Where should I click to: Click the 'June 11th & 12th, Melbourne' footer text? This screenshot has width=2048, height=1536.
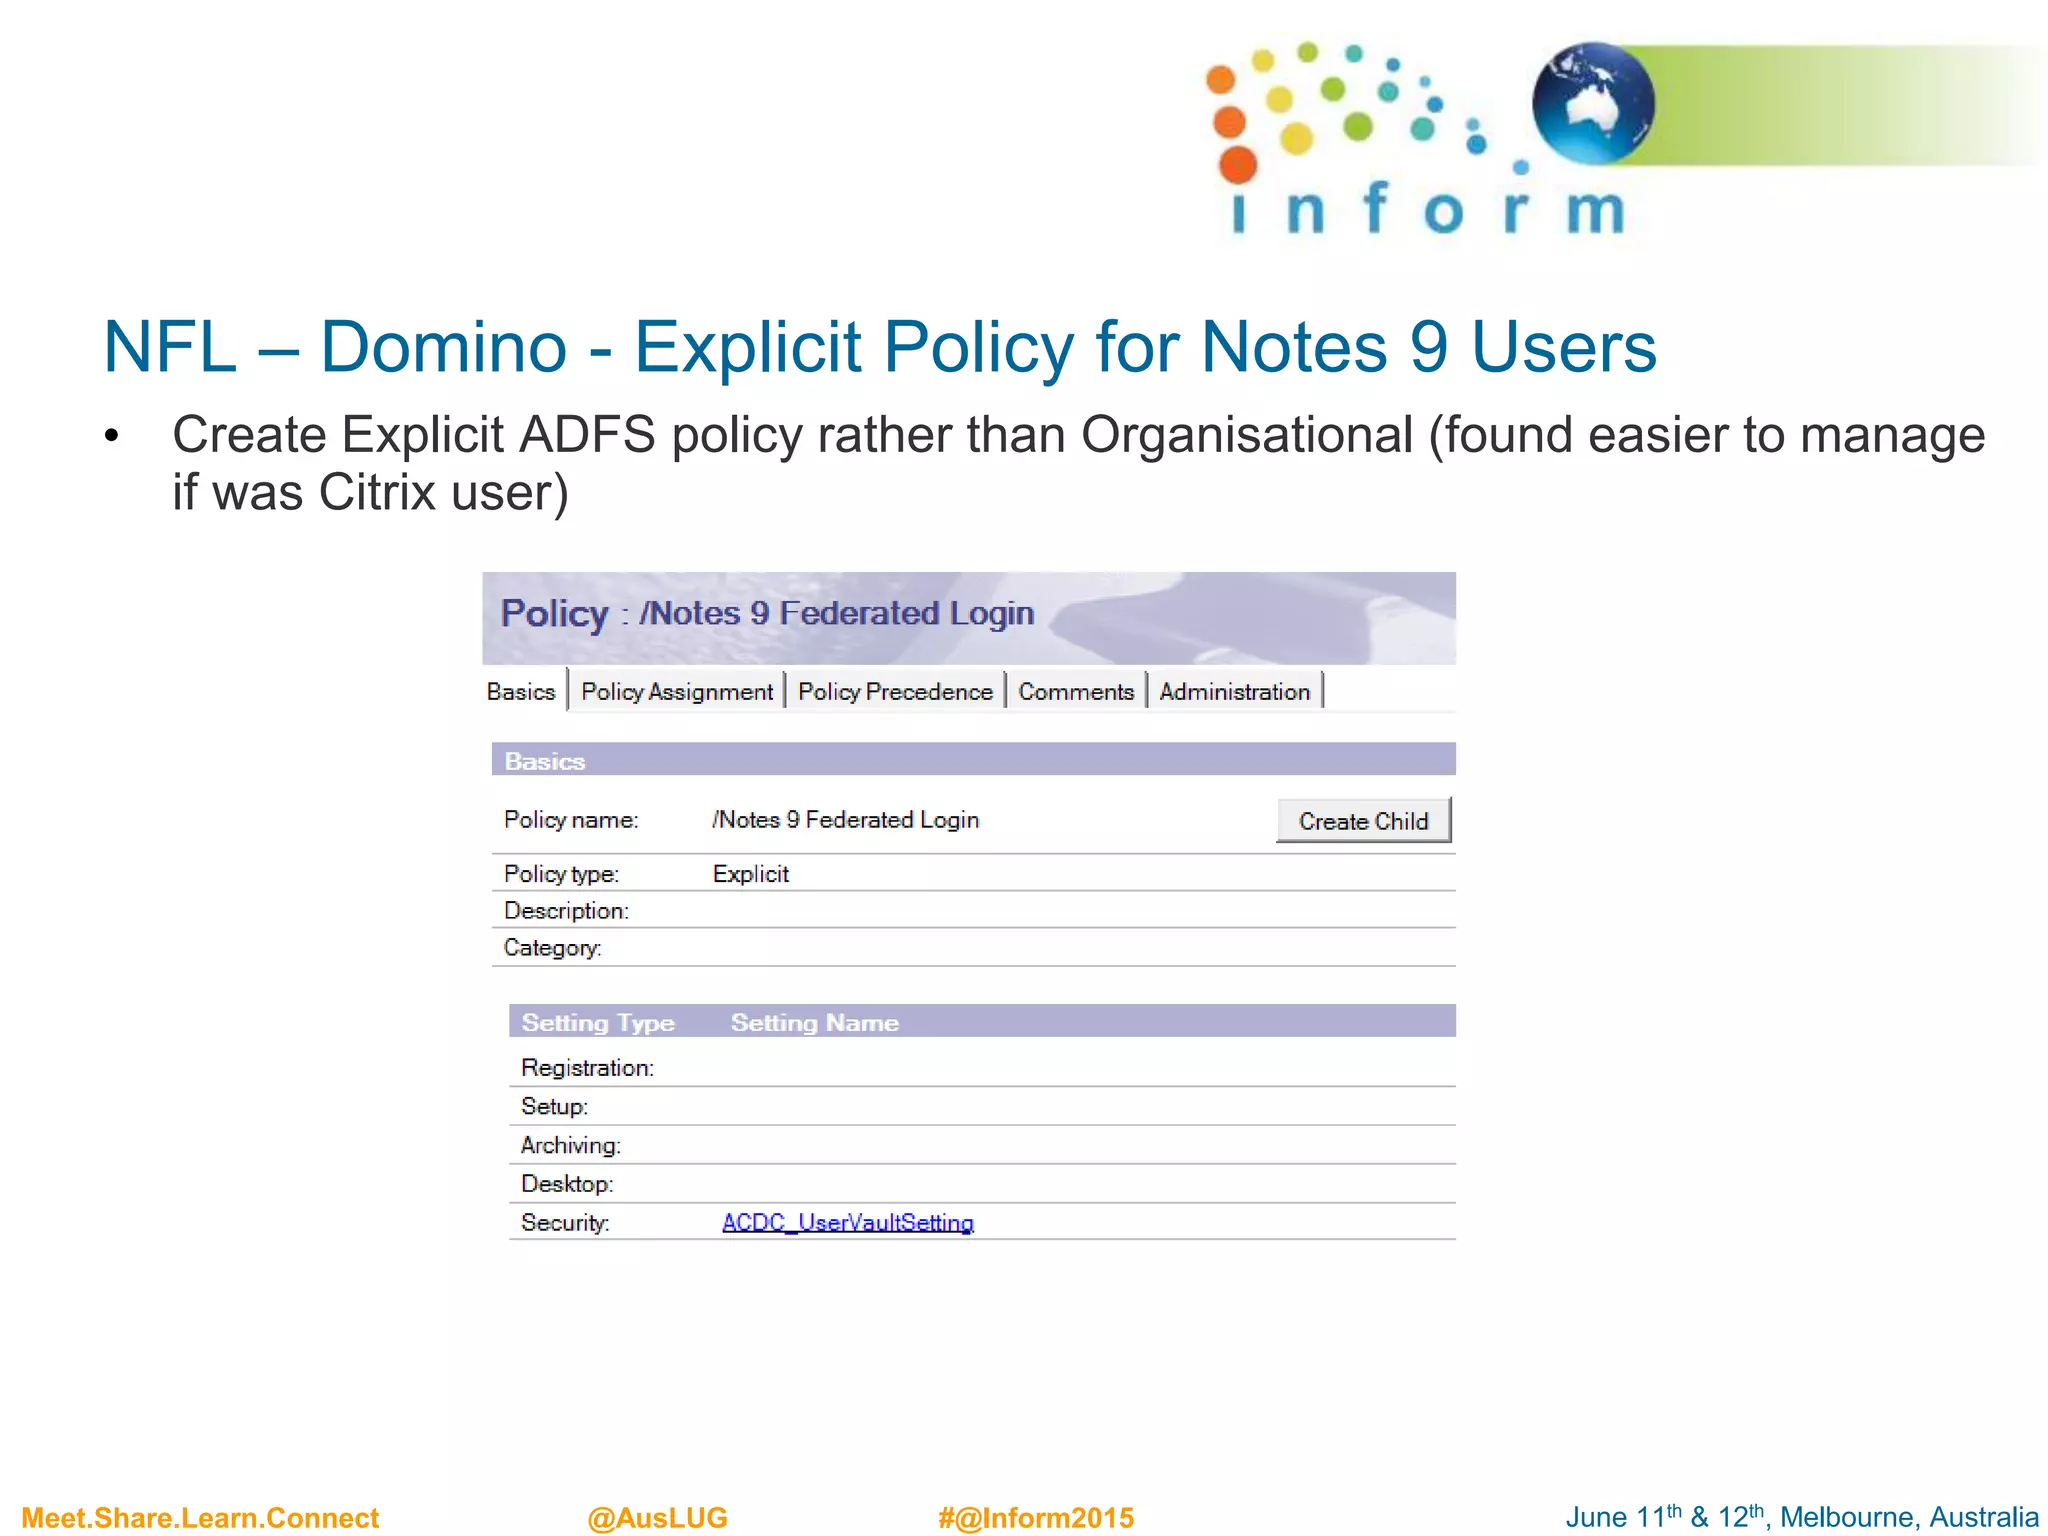pos(1802,1516)
